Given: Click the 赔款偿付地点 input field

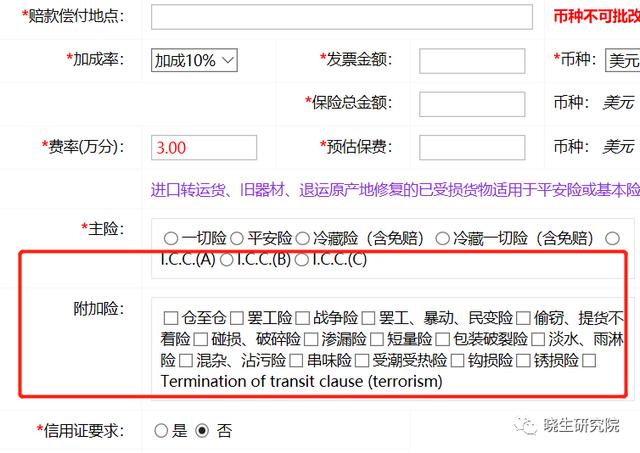Looking at the screenshot, I should click(x=342, y=17).
